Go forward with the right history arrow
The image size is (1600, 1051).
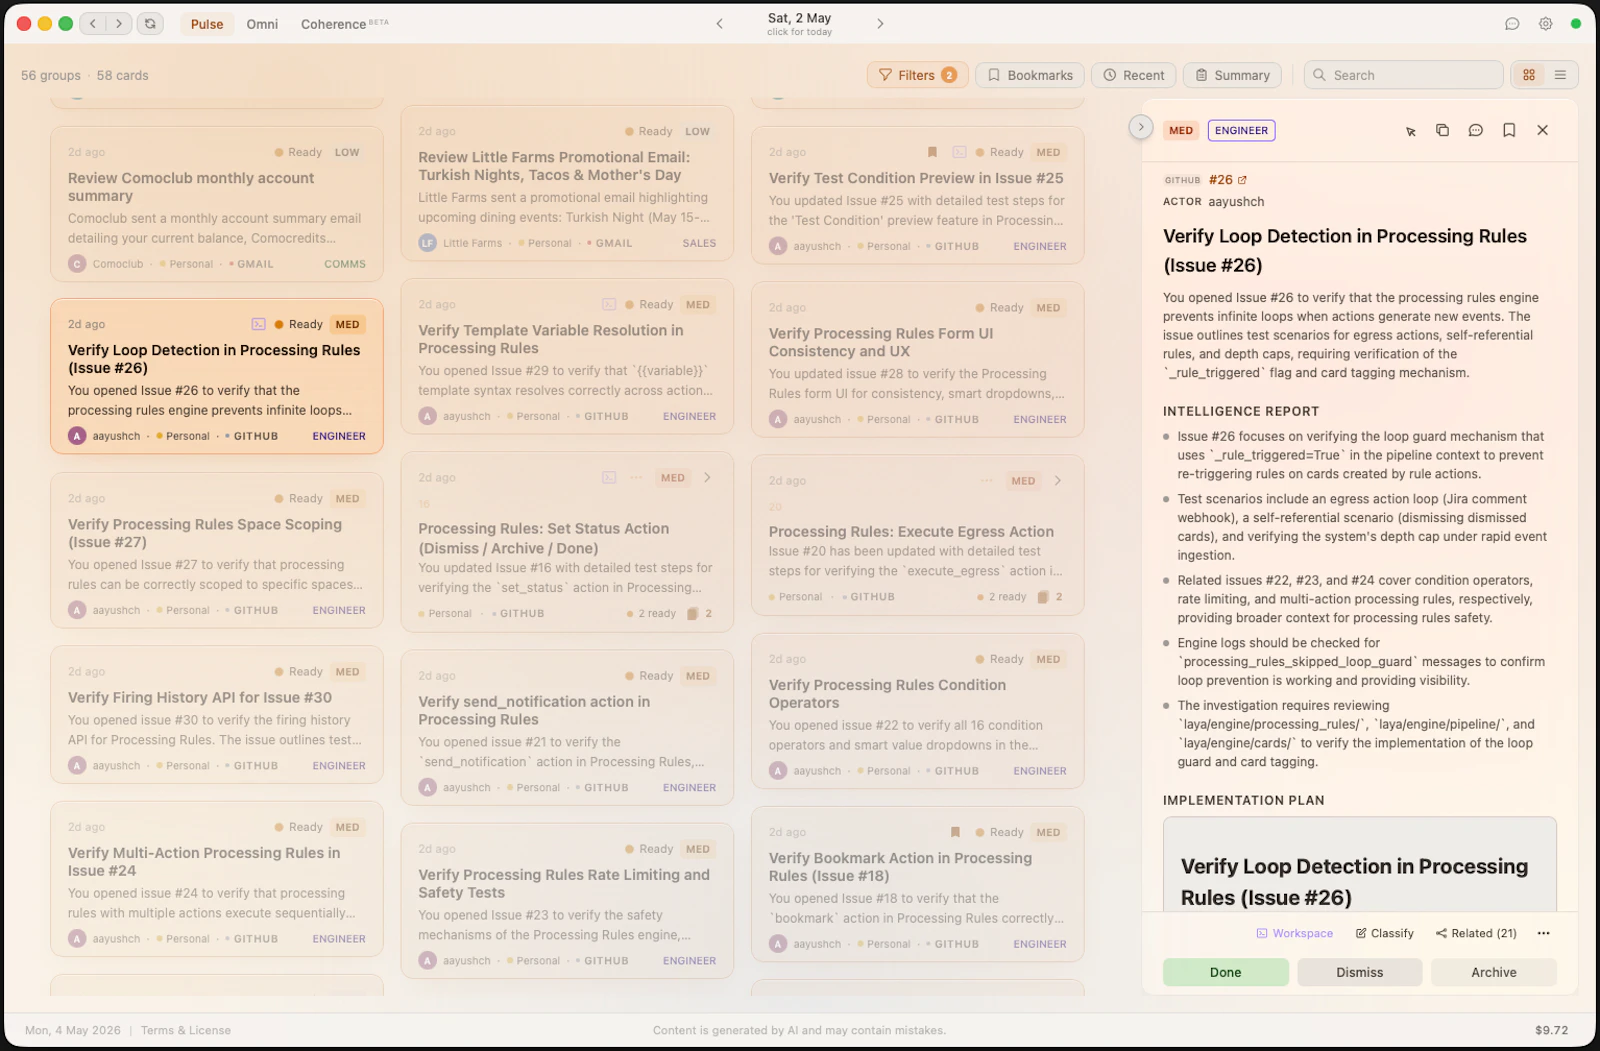pos(119,23)
